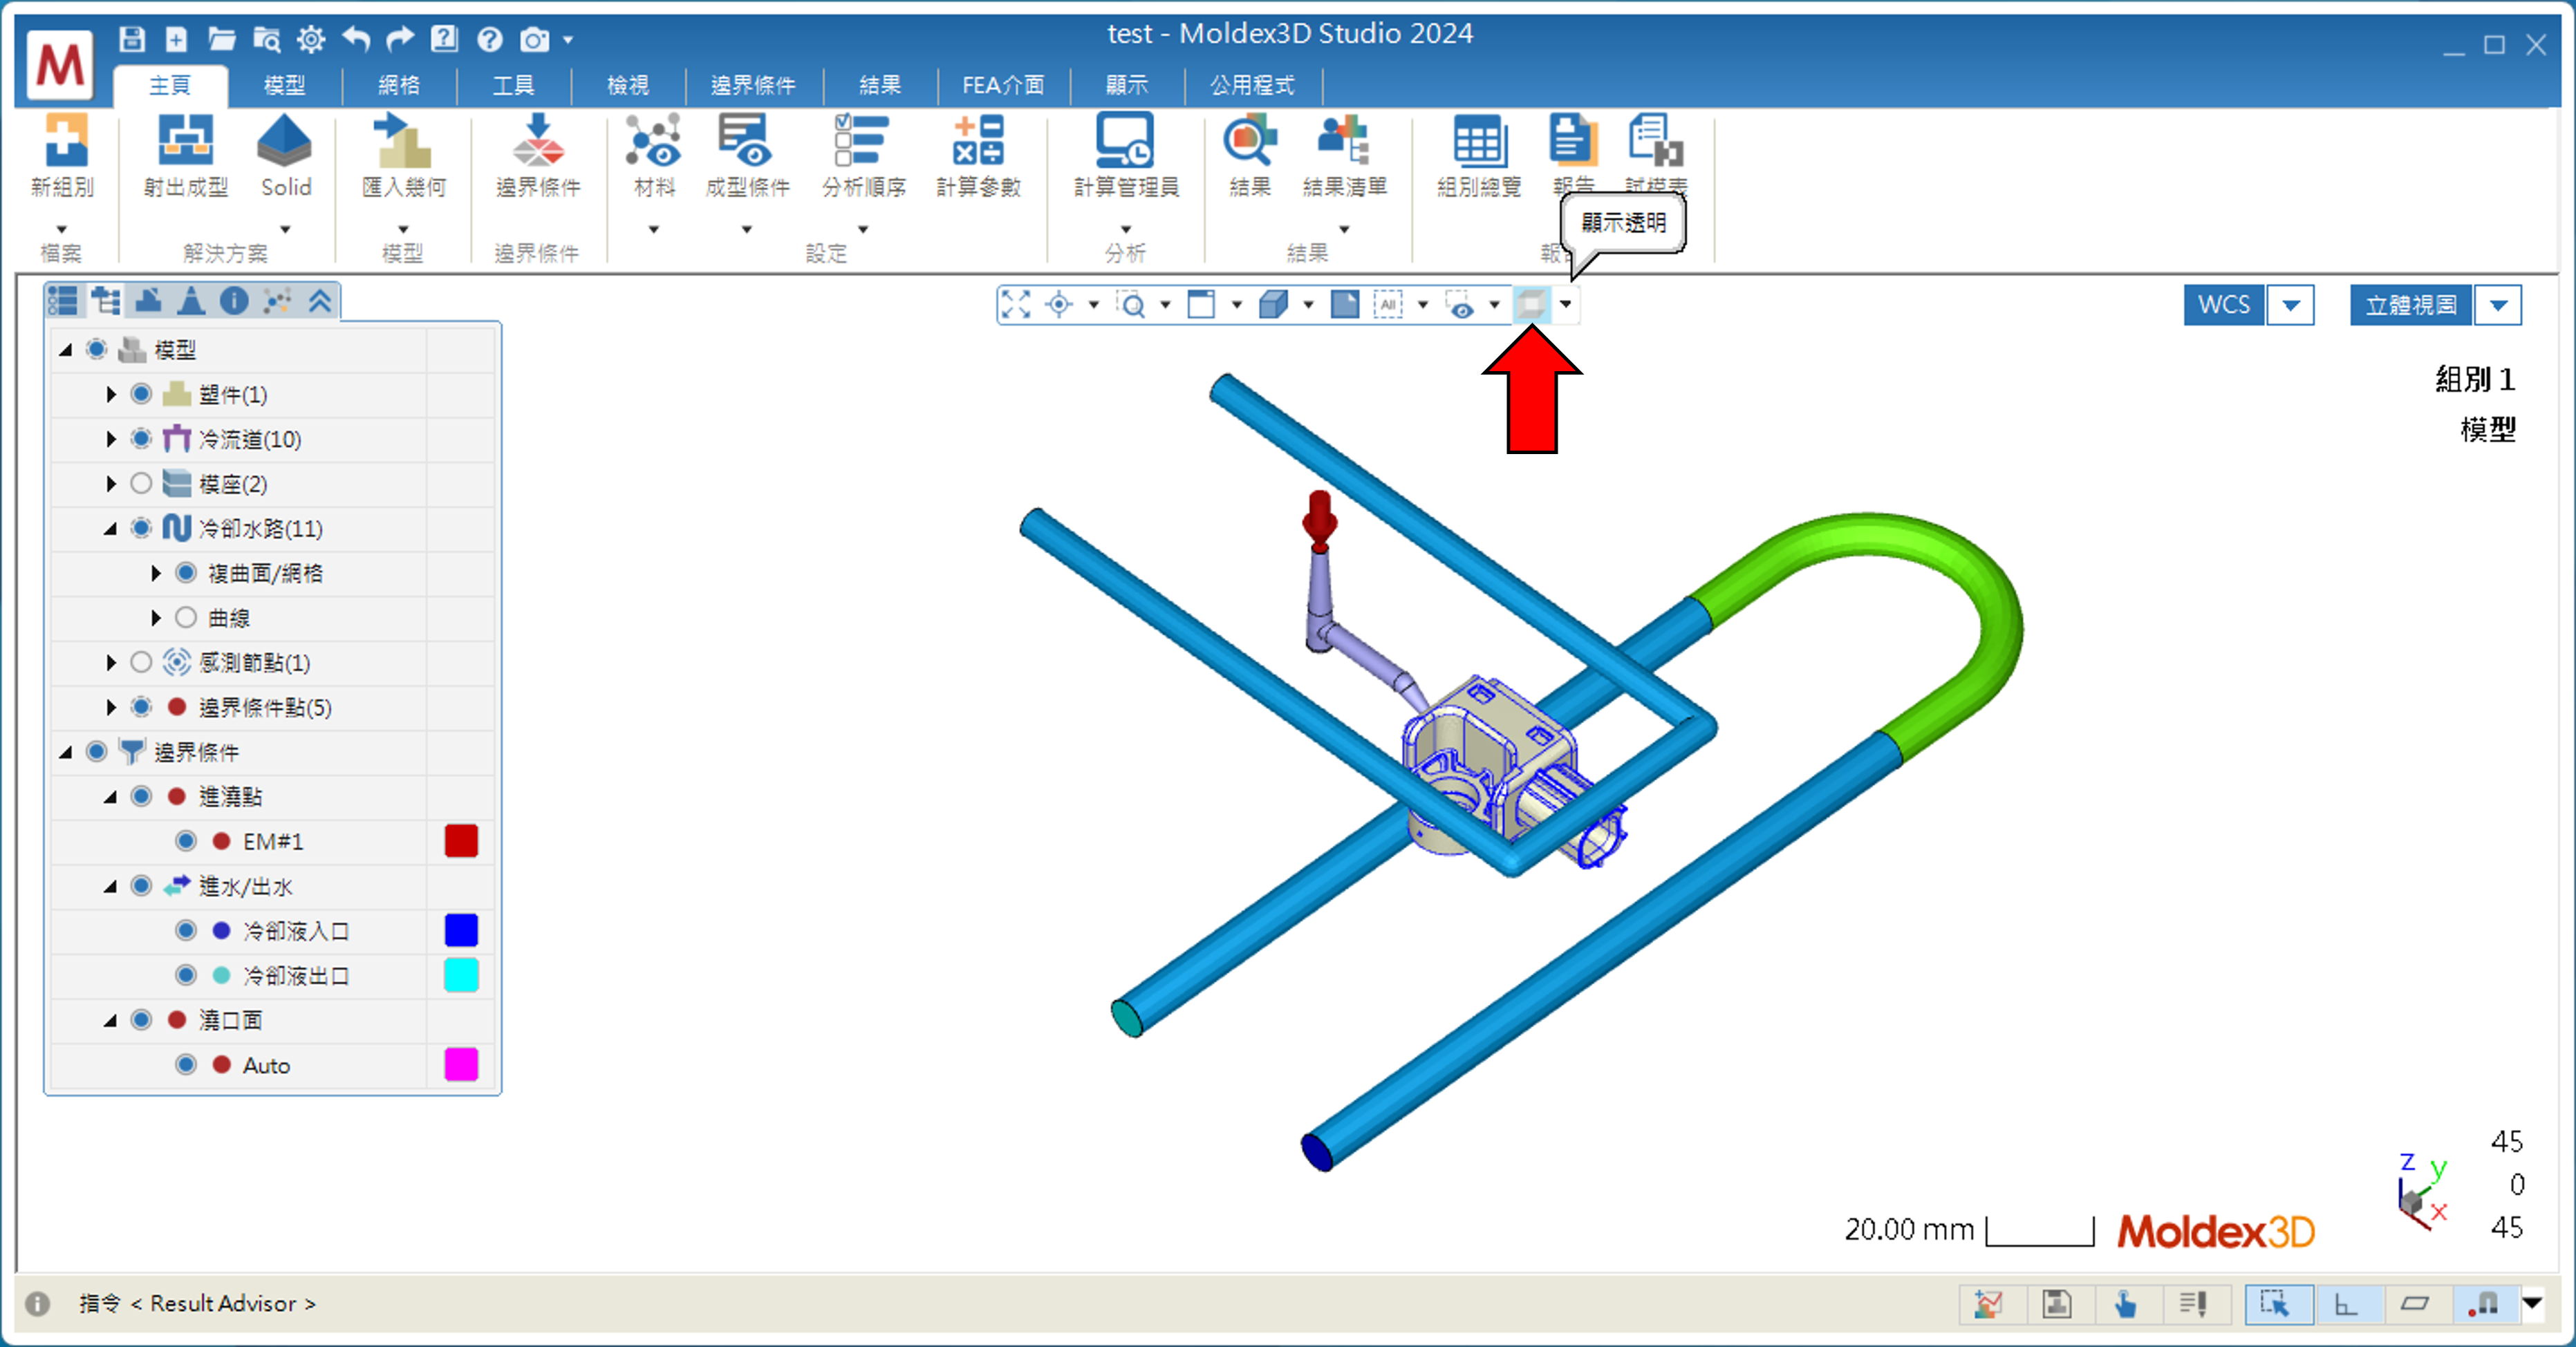The height and width of the screenshot is (1347, 2576).
Task: Click the info icon in the tree panel toolbar
Action: tap(234, 300)
